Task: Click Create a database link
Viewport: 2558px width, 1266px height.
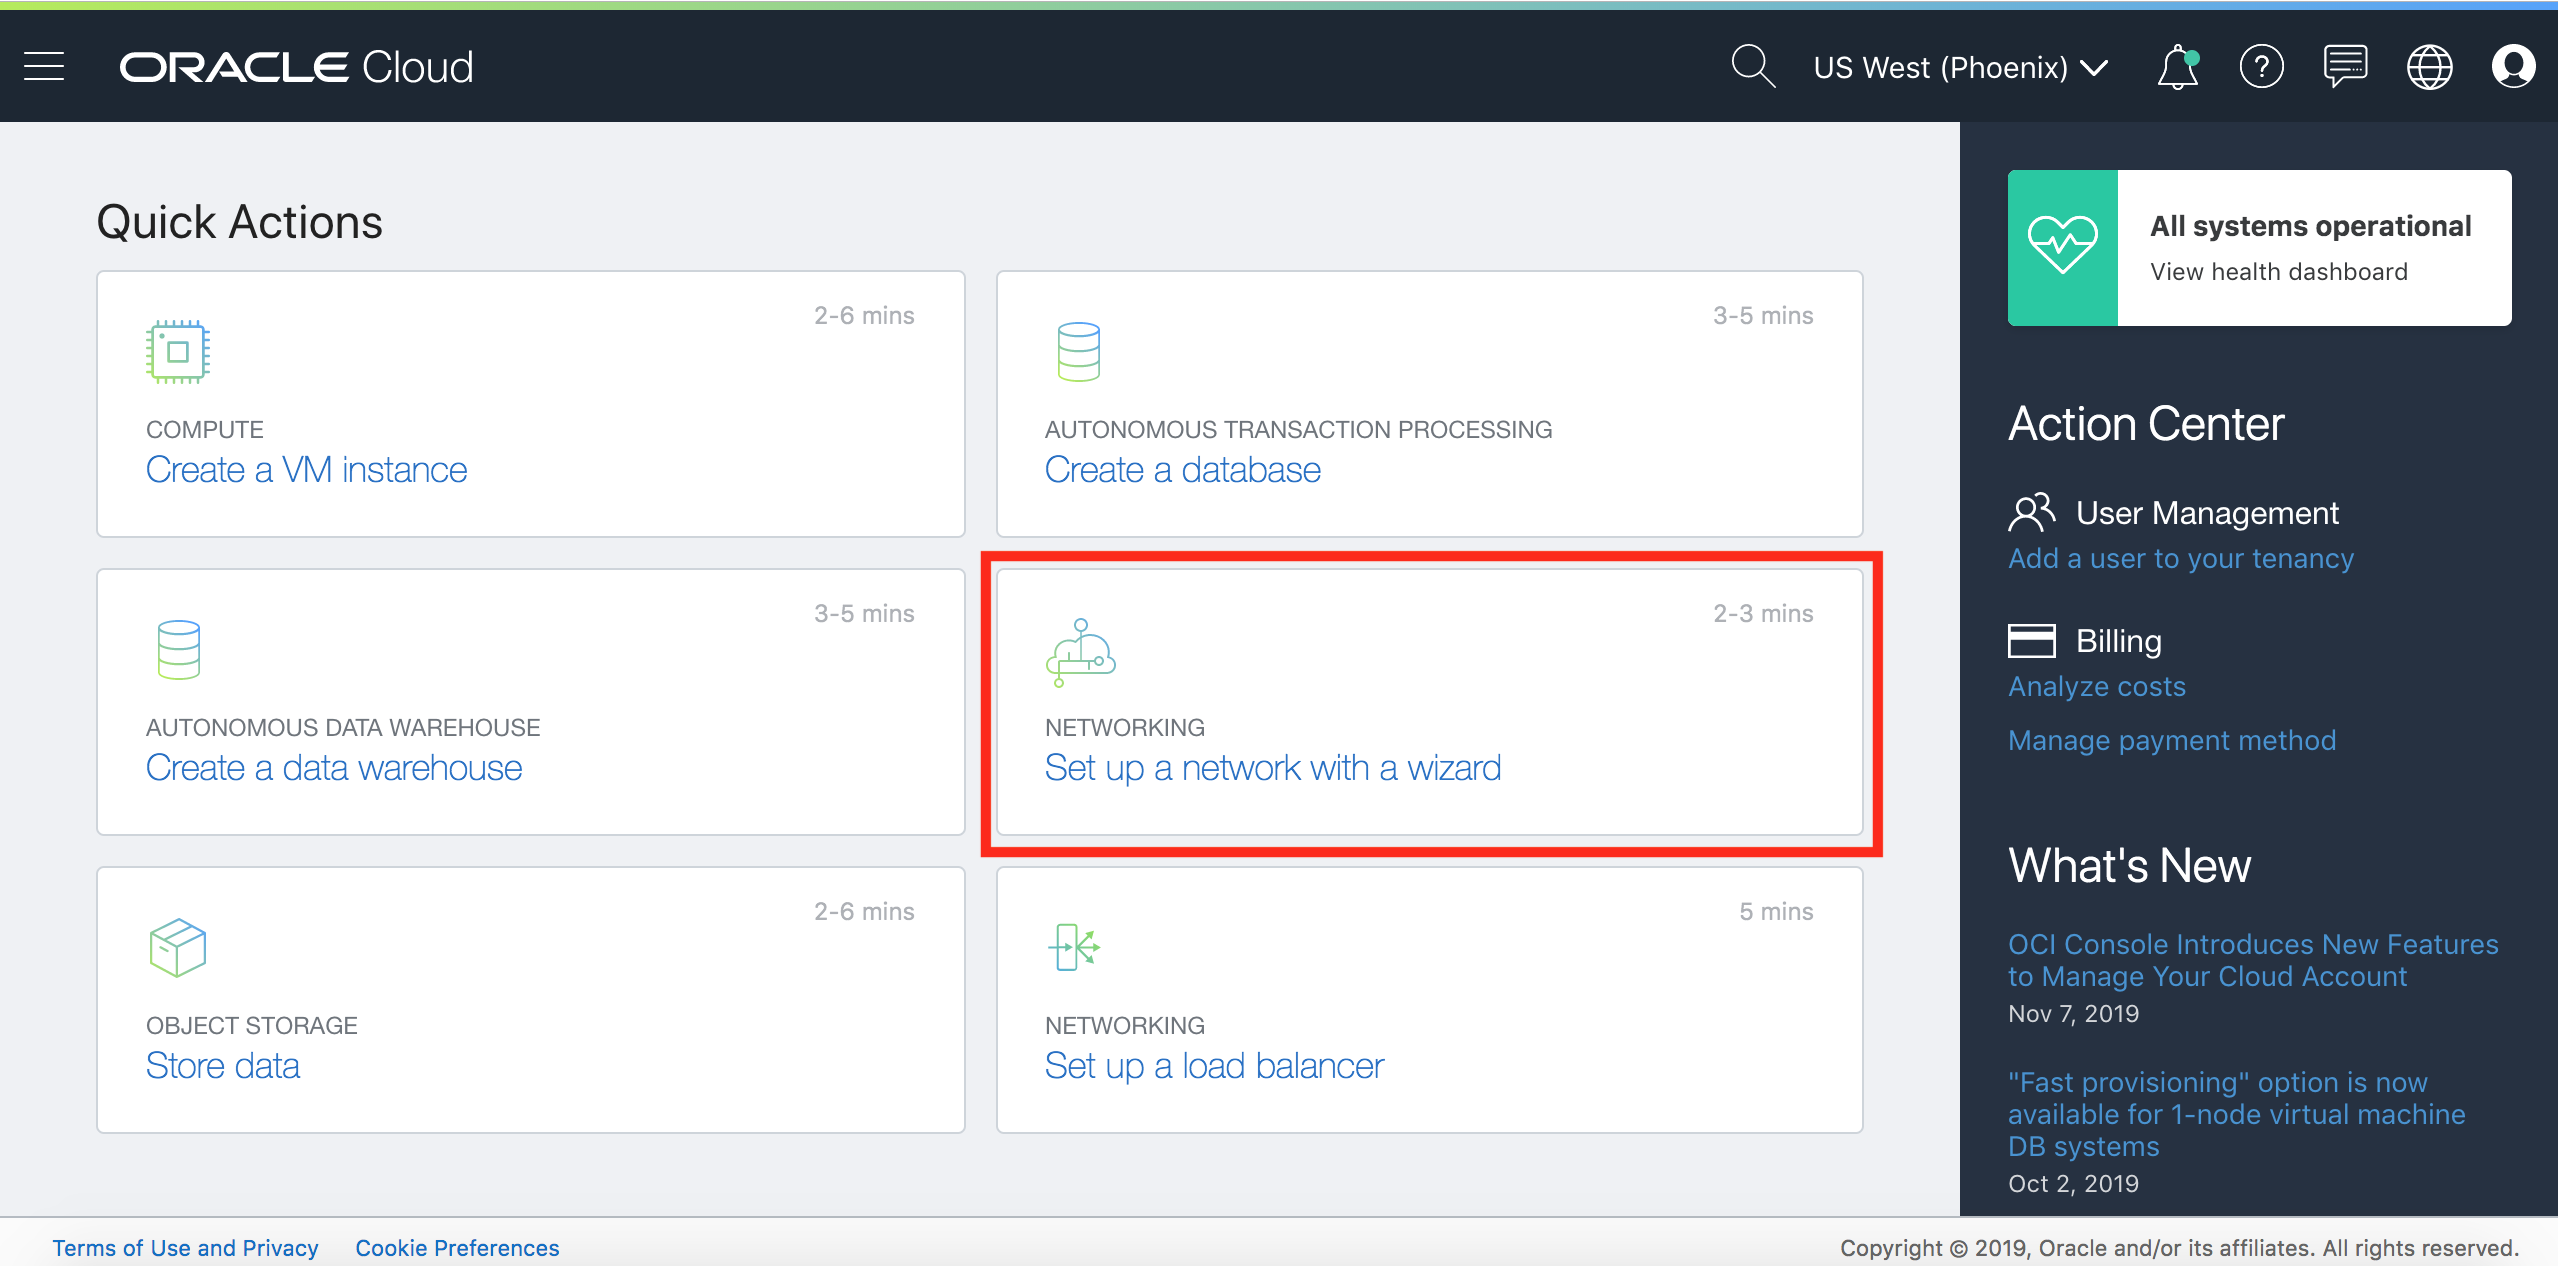Action: [x=1182, y=470]
